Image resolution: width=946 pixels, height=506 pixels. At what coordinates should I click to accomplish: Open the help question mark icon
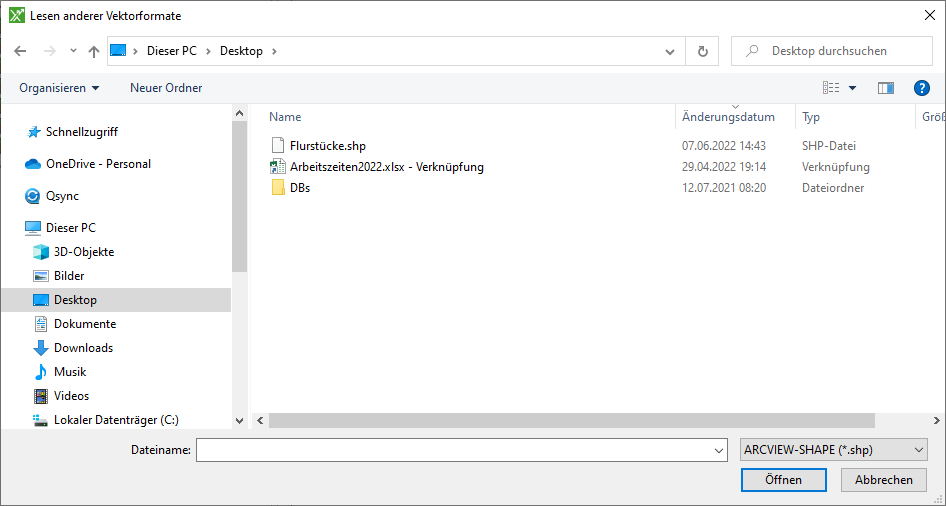tap(922, 88)
